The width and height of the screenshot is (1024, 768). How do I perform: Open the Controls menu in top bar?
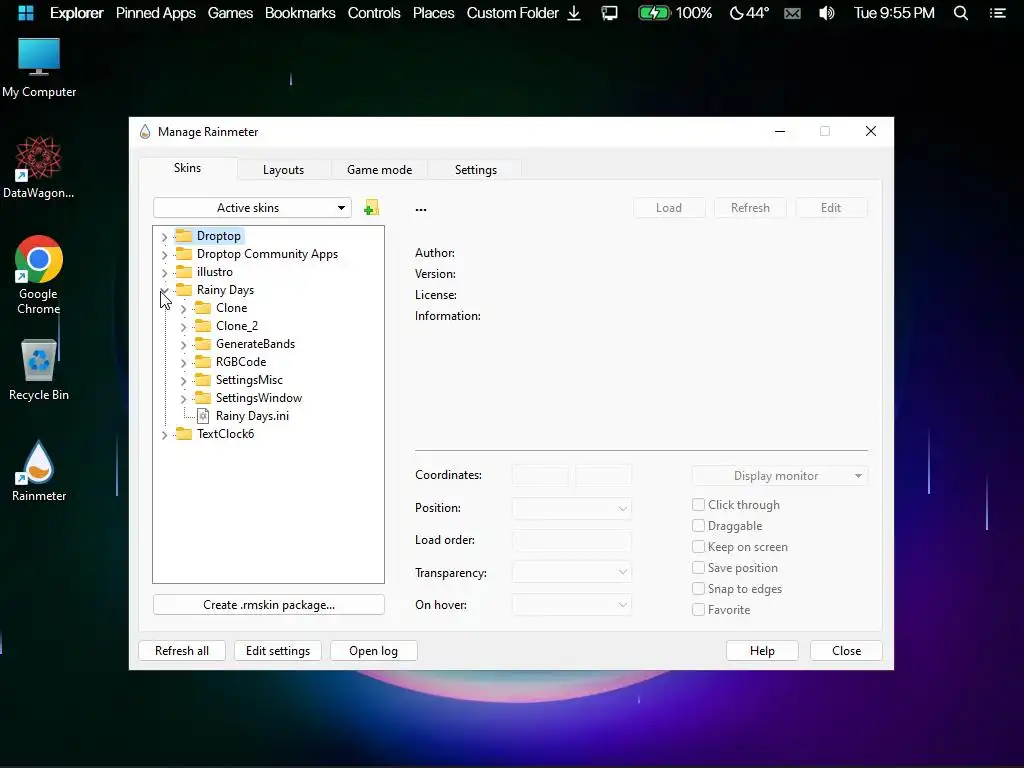click(x=374, y=13)
